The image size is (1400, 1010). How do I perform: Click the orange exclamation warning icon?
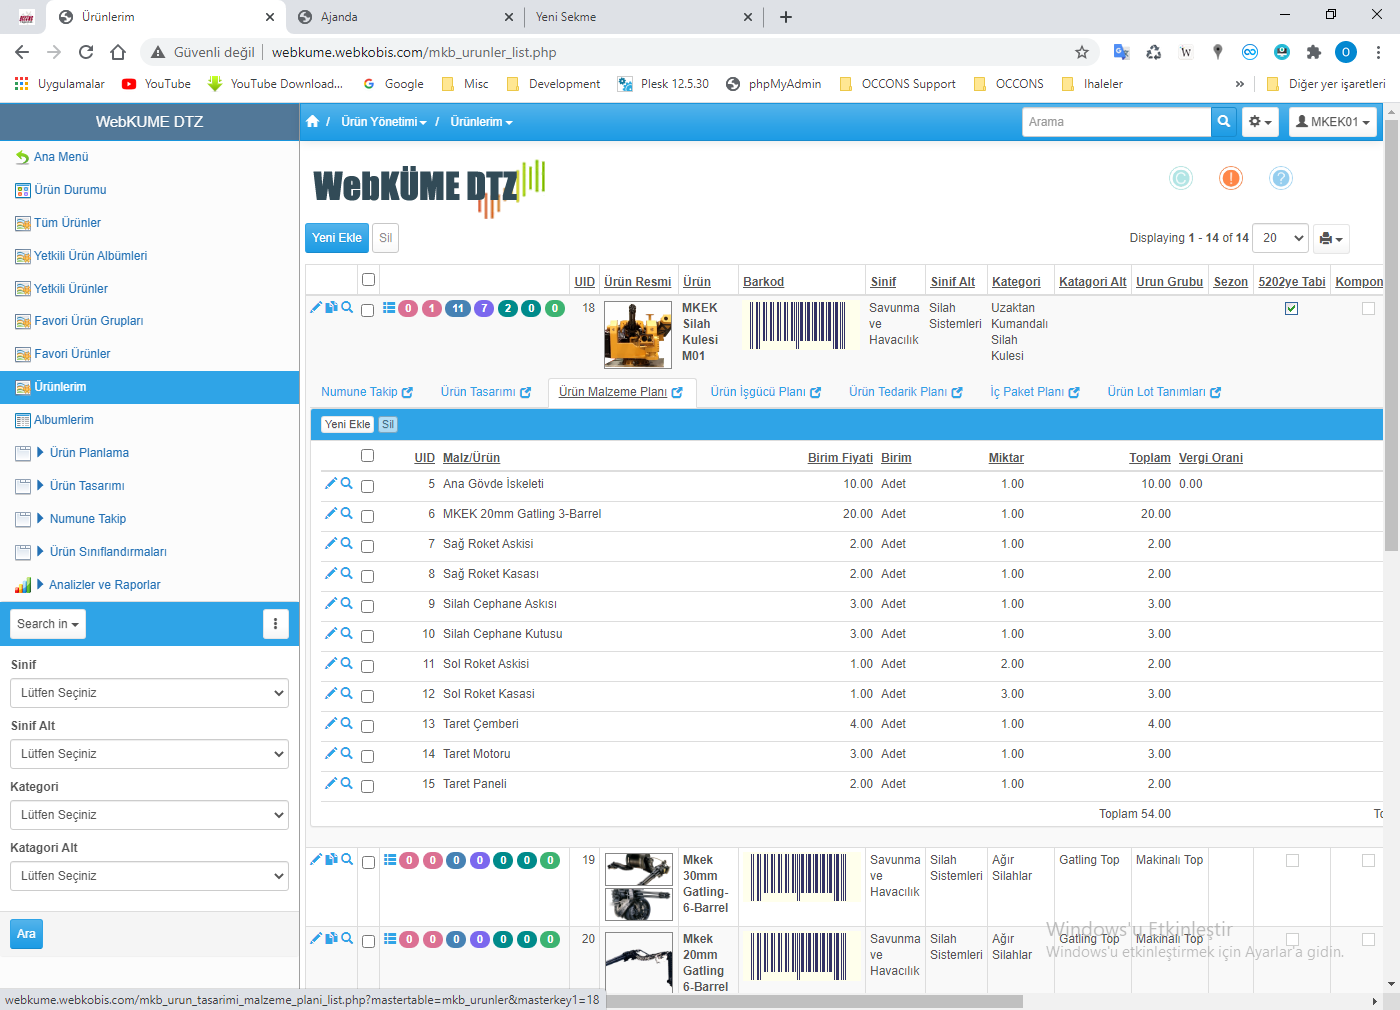[1231, 178]
